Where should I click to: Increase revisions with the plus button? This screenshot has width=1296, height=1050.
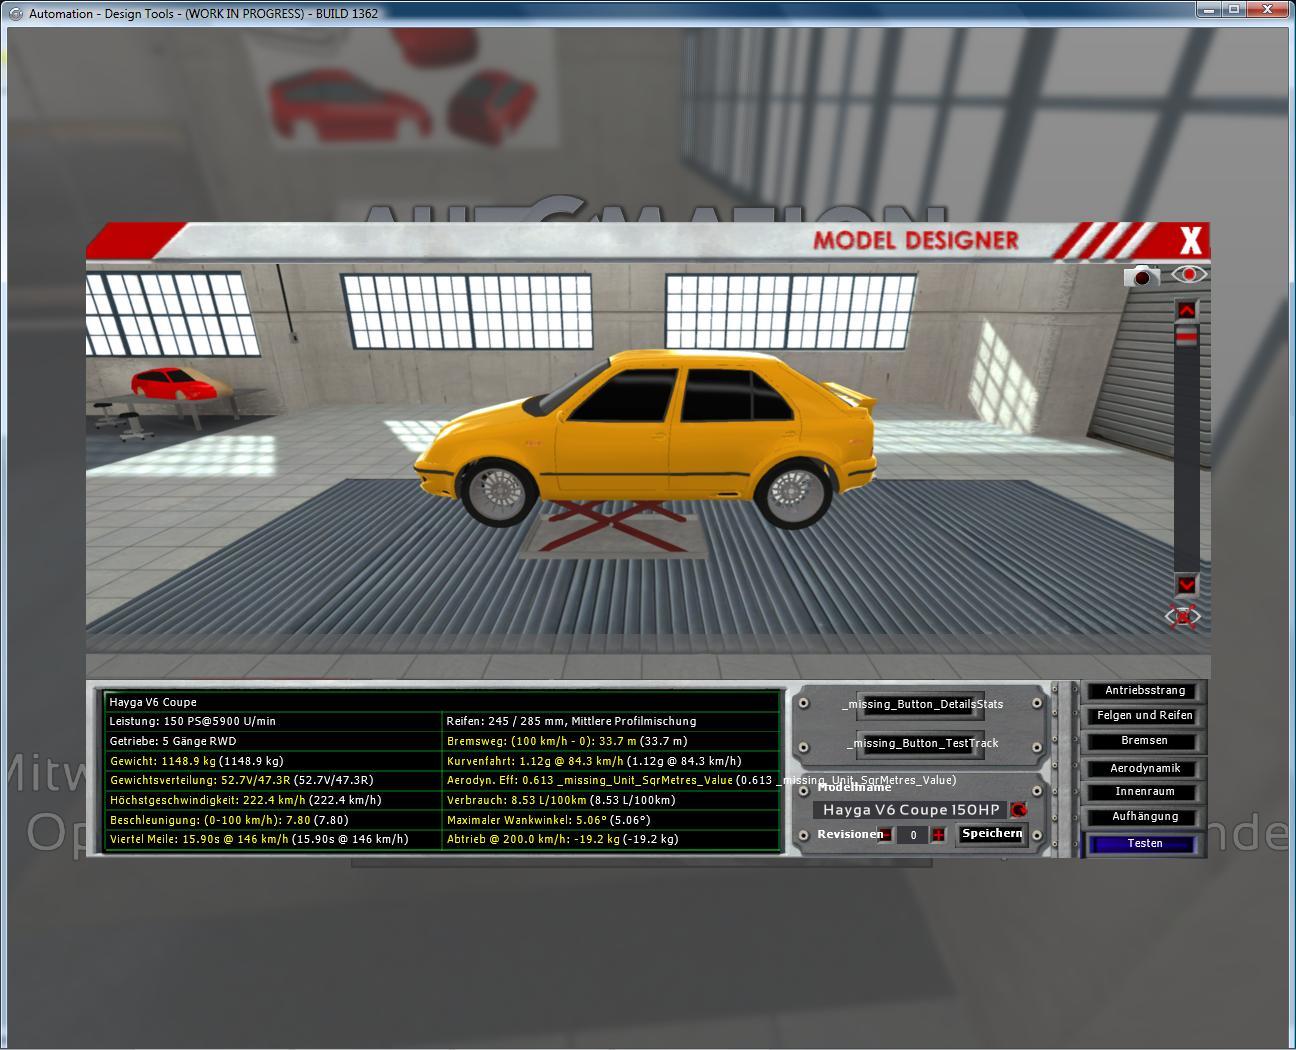pos(938,835)
